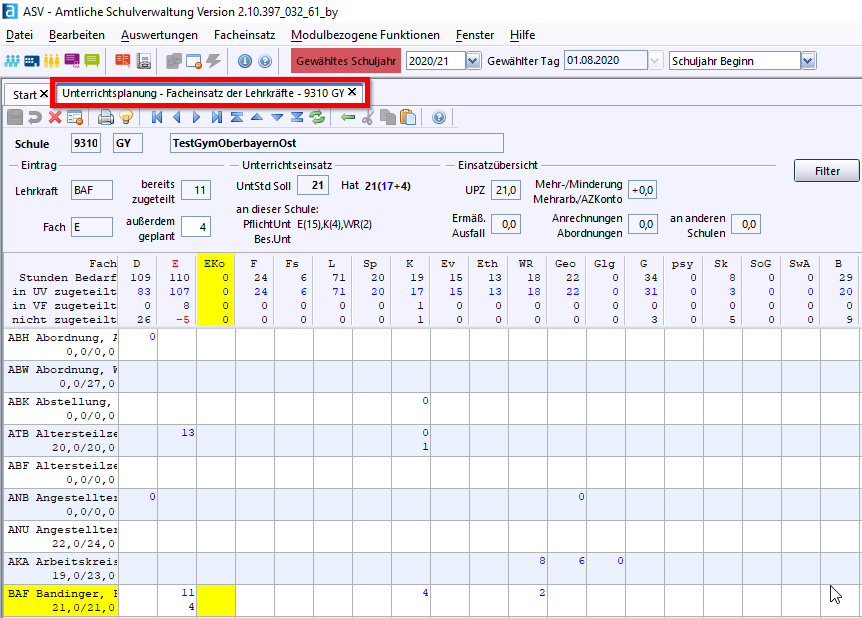Click the red X delete icon
The height and width of the screenshot is (618, 862).
click(55, 117)
